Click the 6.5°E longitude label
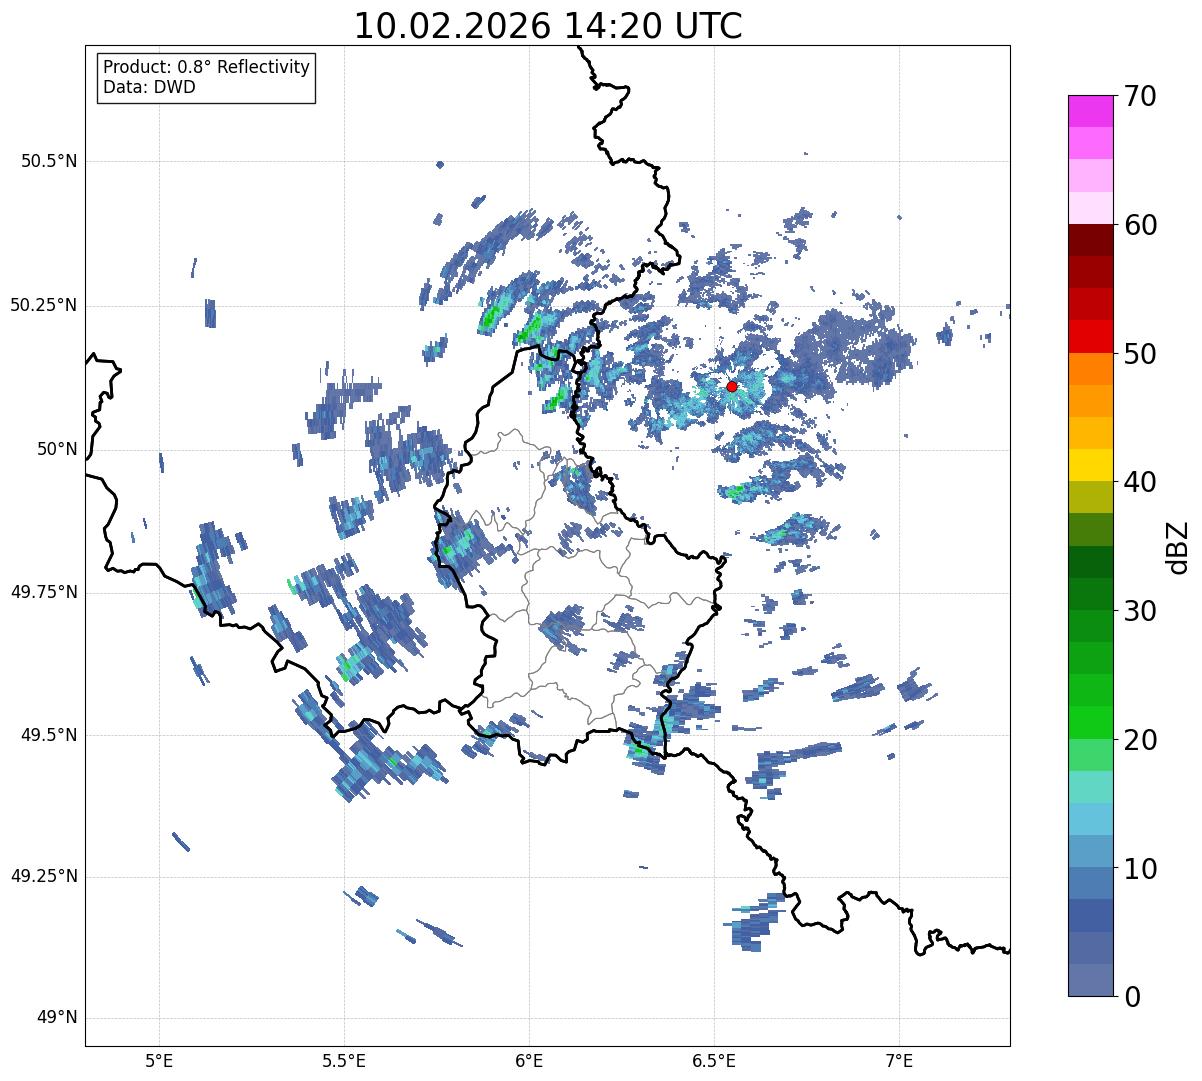Screen dimensions: 1202x1081 click(714, 1060)
